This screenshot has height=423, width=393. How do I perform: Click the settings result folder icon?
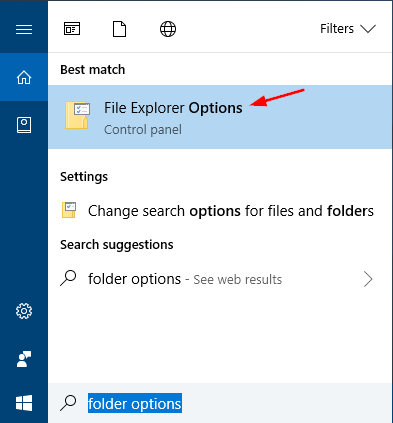pyautogui.click(x=69, y=210)
